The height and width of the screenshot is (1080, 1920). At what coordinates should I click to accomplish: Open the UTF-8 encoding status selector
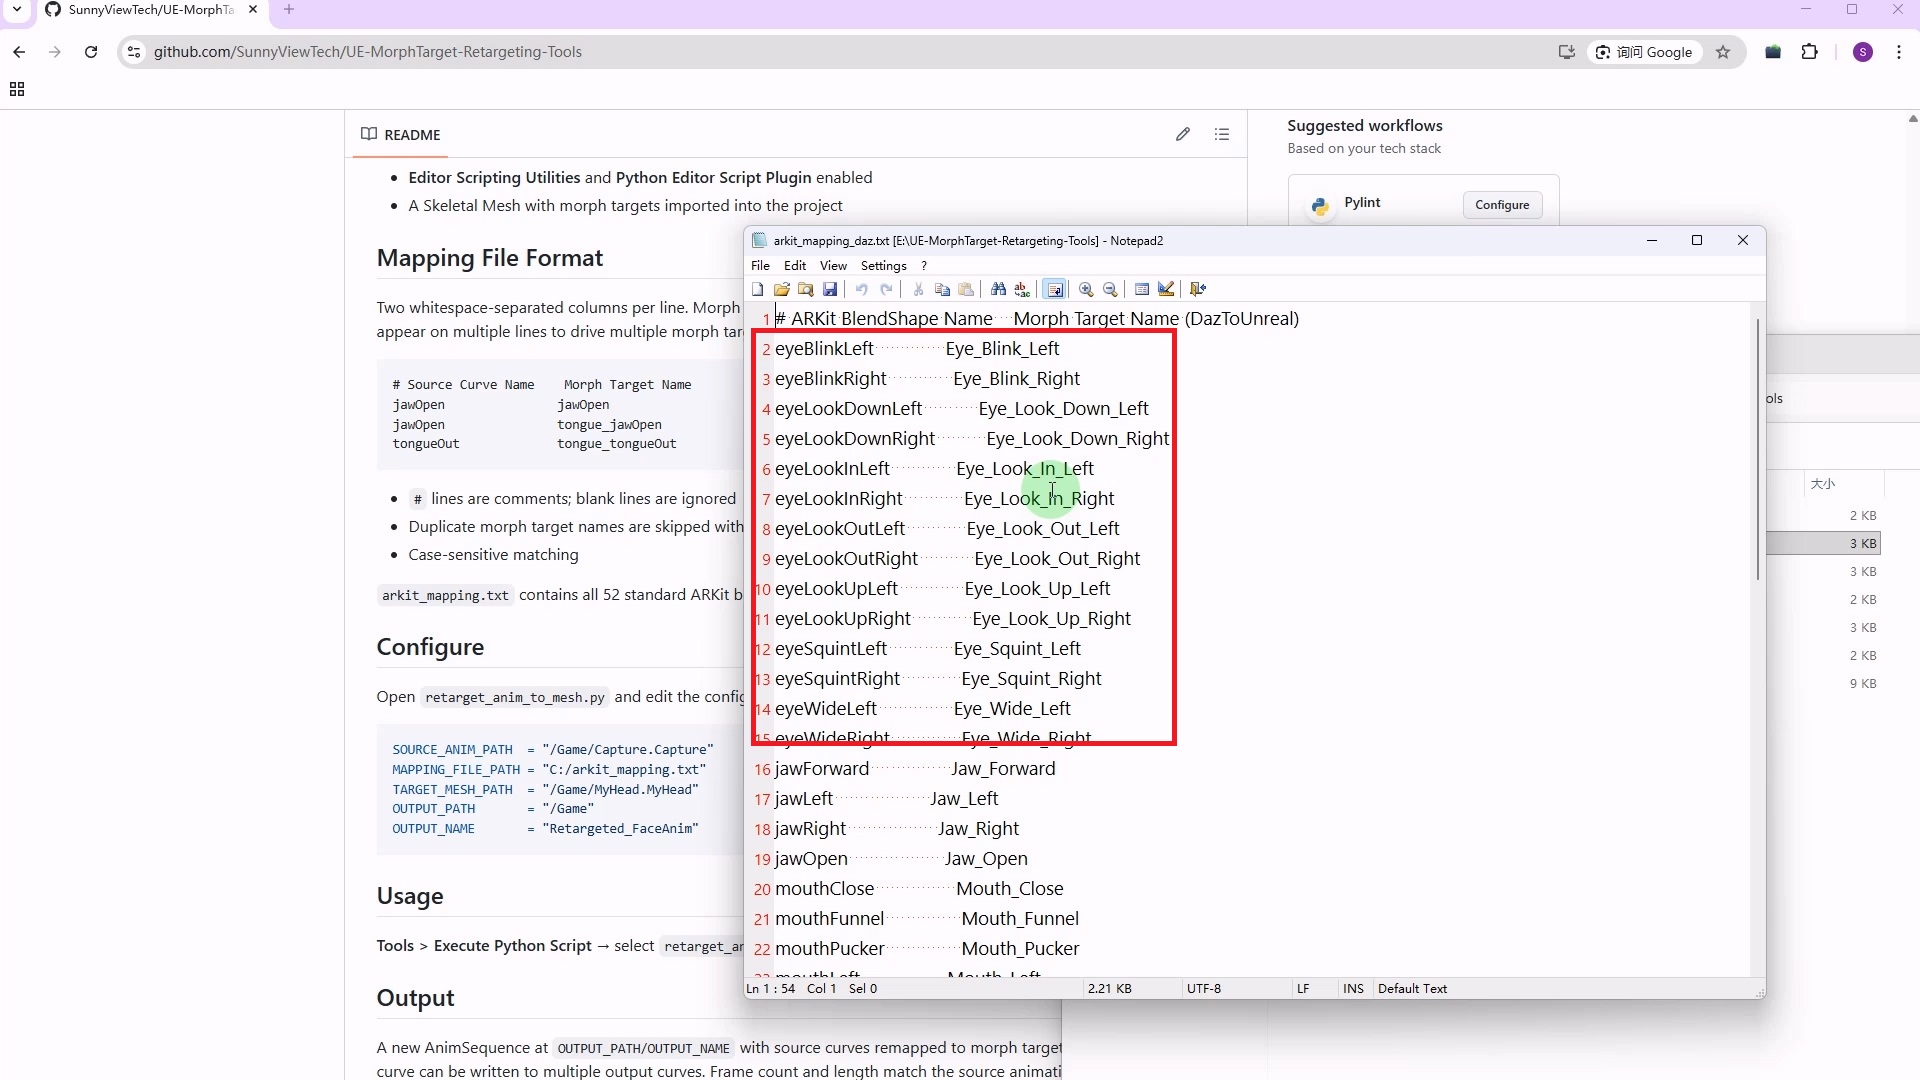click(x=1203, y=988)
